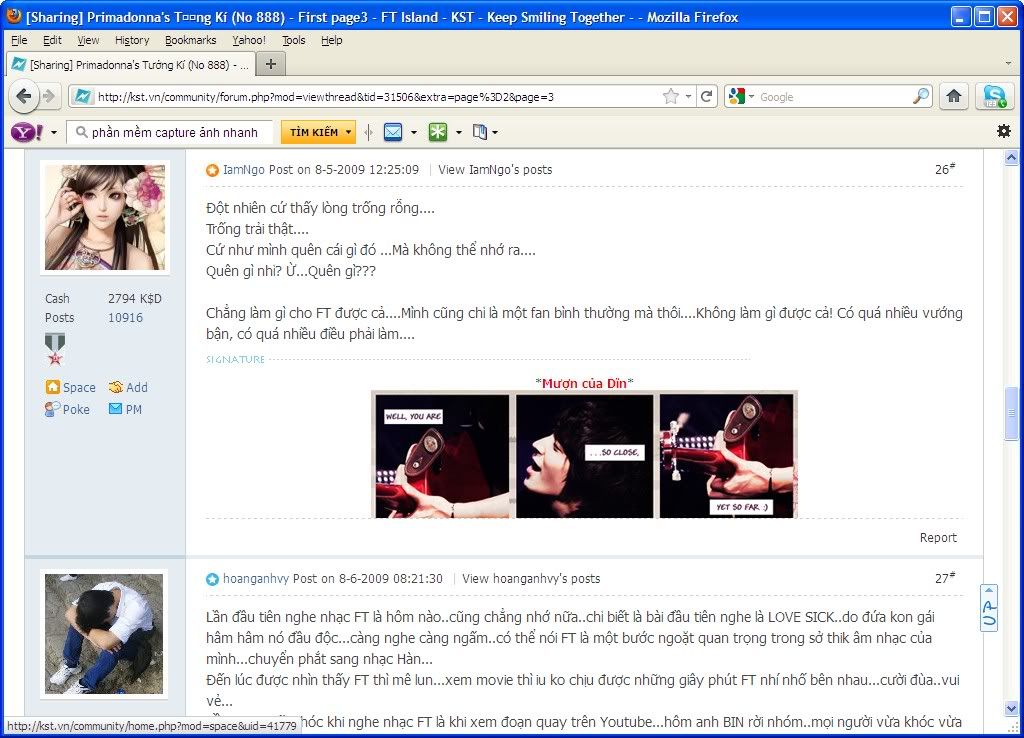
Task: Open a new tab with the plus button
Action: point(270,64)
